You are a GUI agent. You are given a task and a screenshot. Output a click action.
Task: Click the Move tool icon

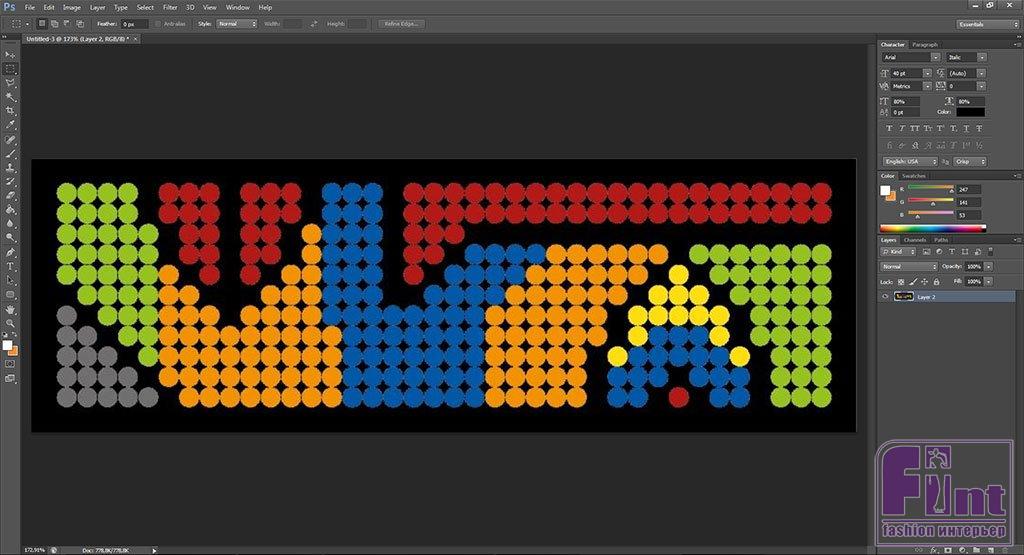click(x=11, y=54)
